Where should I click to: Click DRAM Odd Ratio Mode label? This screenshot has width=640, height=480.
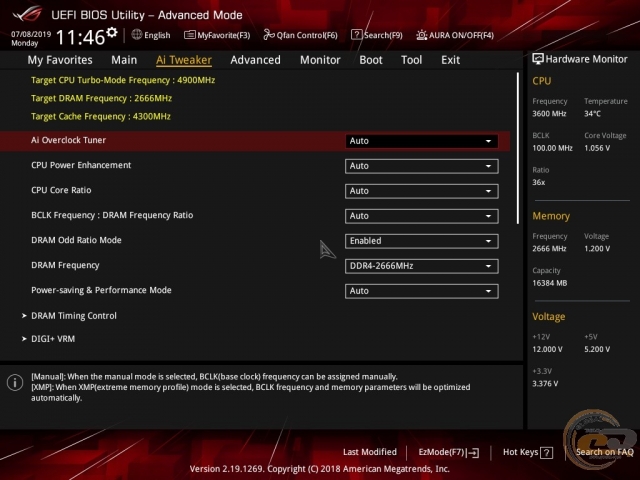point(76,240)
